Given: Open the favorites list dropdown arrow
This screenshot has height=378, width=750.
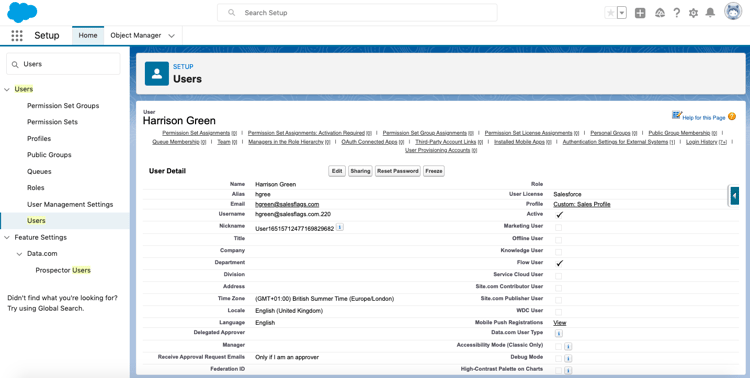Looking at the screenshot, I should click(x=622, y=13).
